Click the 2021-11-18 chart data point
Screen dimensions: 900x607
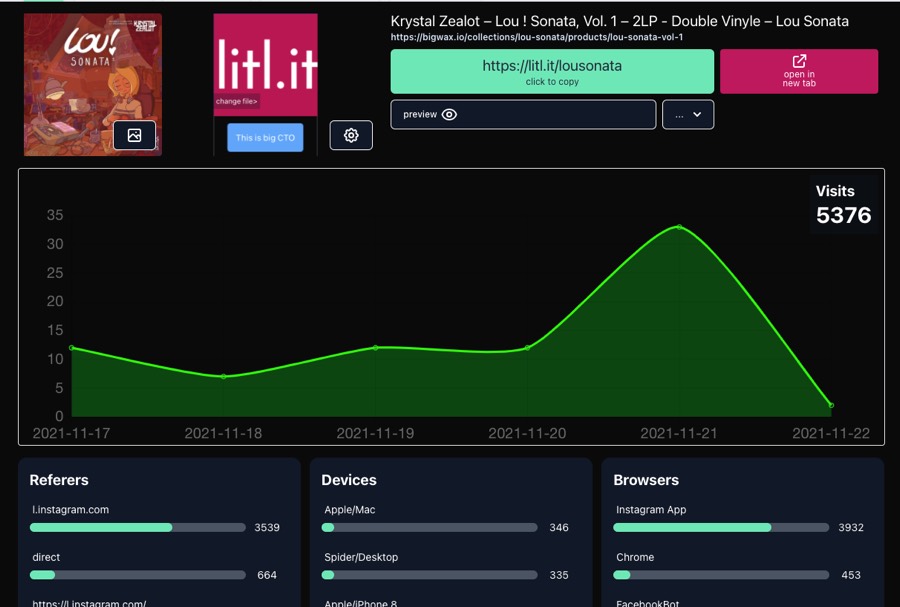[x=223, y=376]
